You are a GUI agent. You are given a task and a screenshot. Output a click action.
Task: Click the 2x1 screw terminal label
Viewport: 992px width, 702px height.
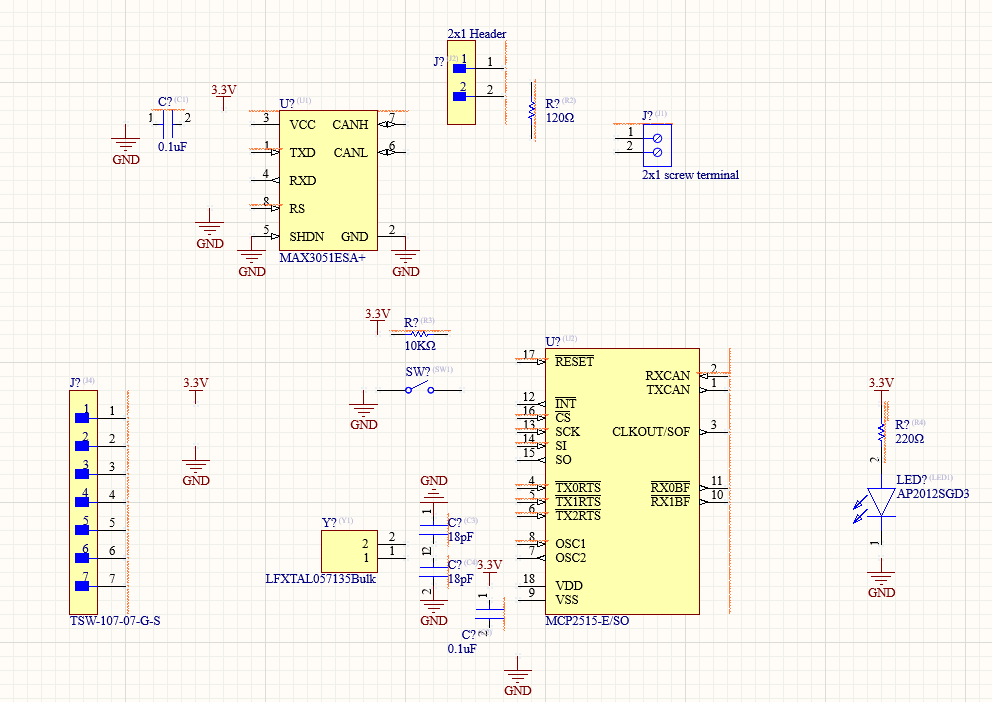690,175
